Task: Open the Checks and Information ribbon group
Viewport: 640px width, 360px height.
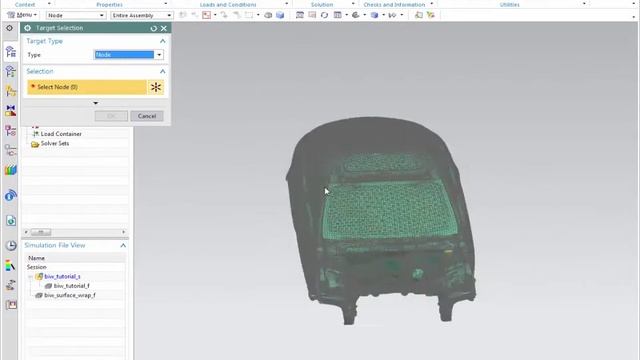Action: click(394, 4)
